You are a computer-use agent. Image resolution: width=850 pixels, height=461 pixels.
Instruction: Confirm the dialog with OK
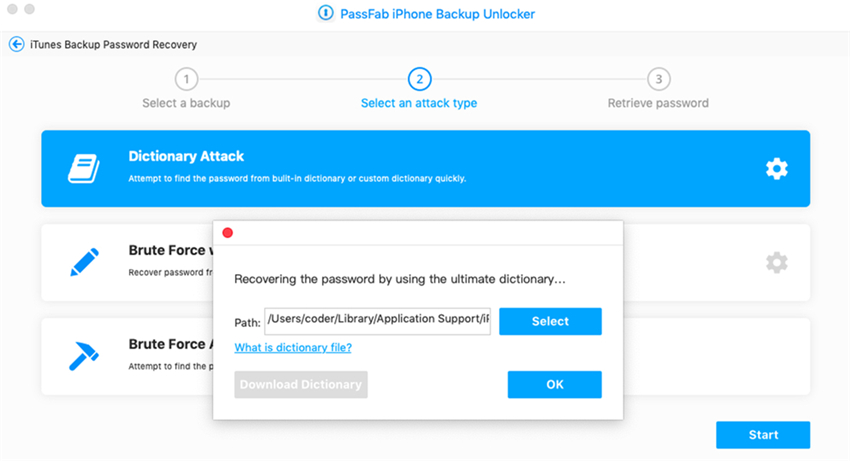555,385
